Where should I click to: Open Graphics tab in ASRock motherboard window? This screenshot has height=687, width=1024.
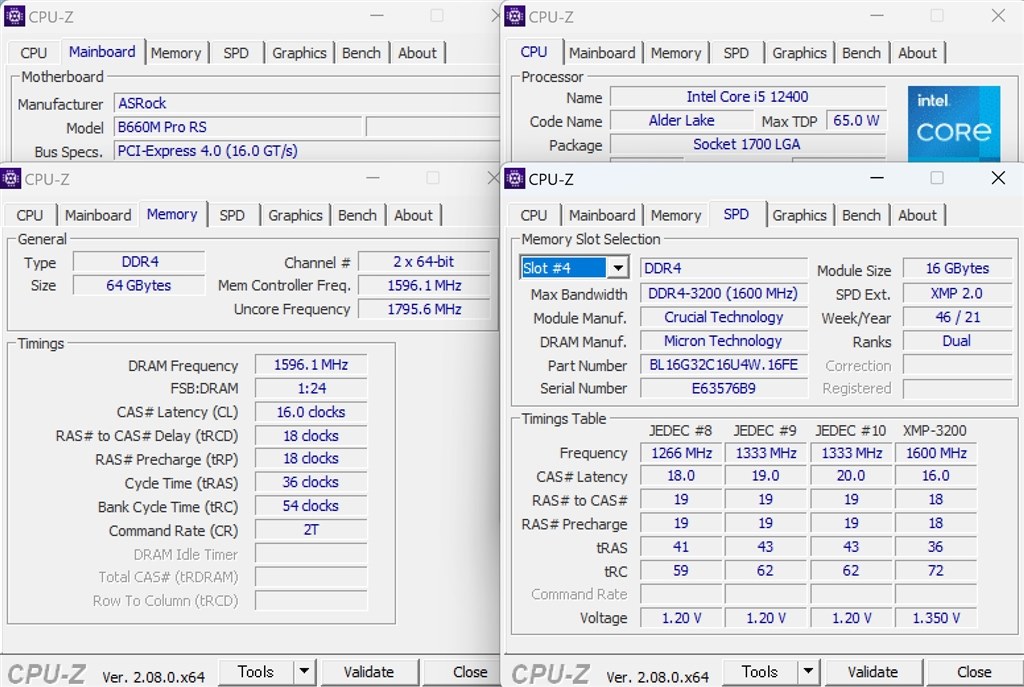299,53
